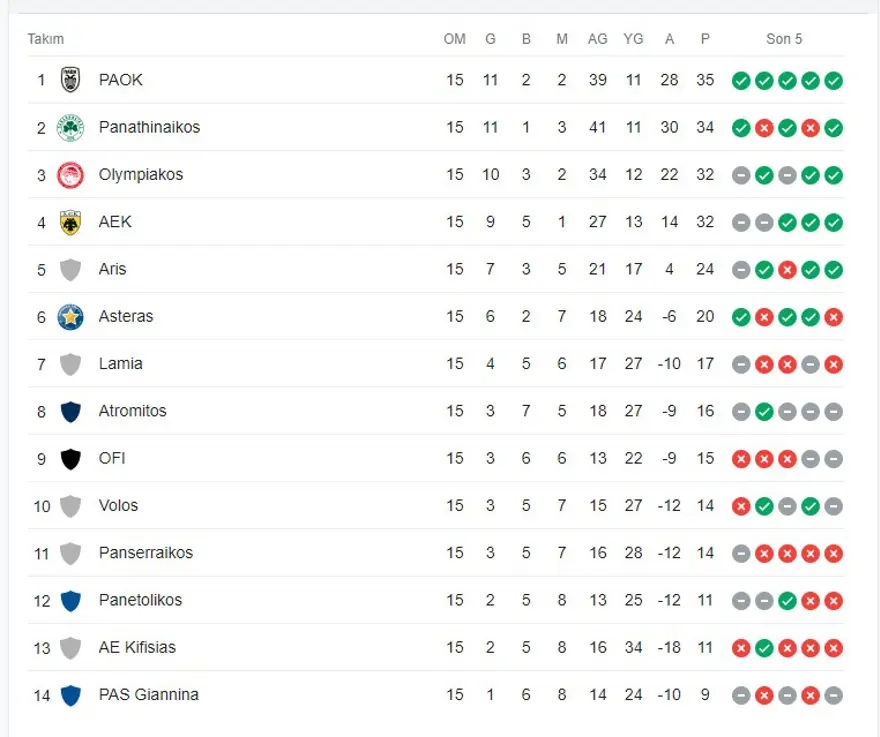Click PAS Giannina's latest draw indicator
This screenshot has width=880, height=737.
coord(834,696)
